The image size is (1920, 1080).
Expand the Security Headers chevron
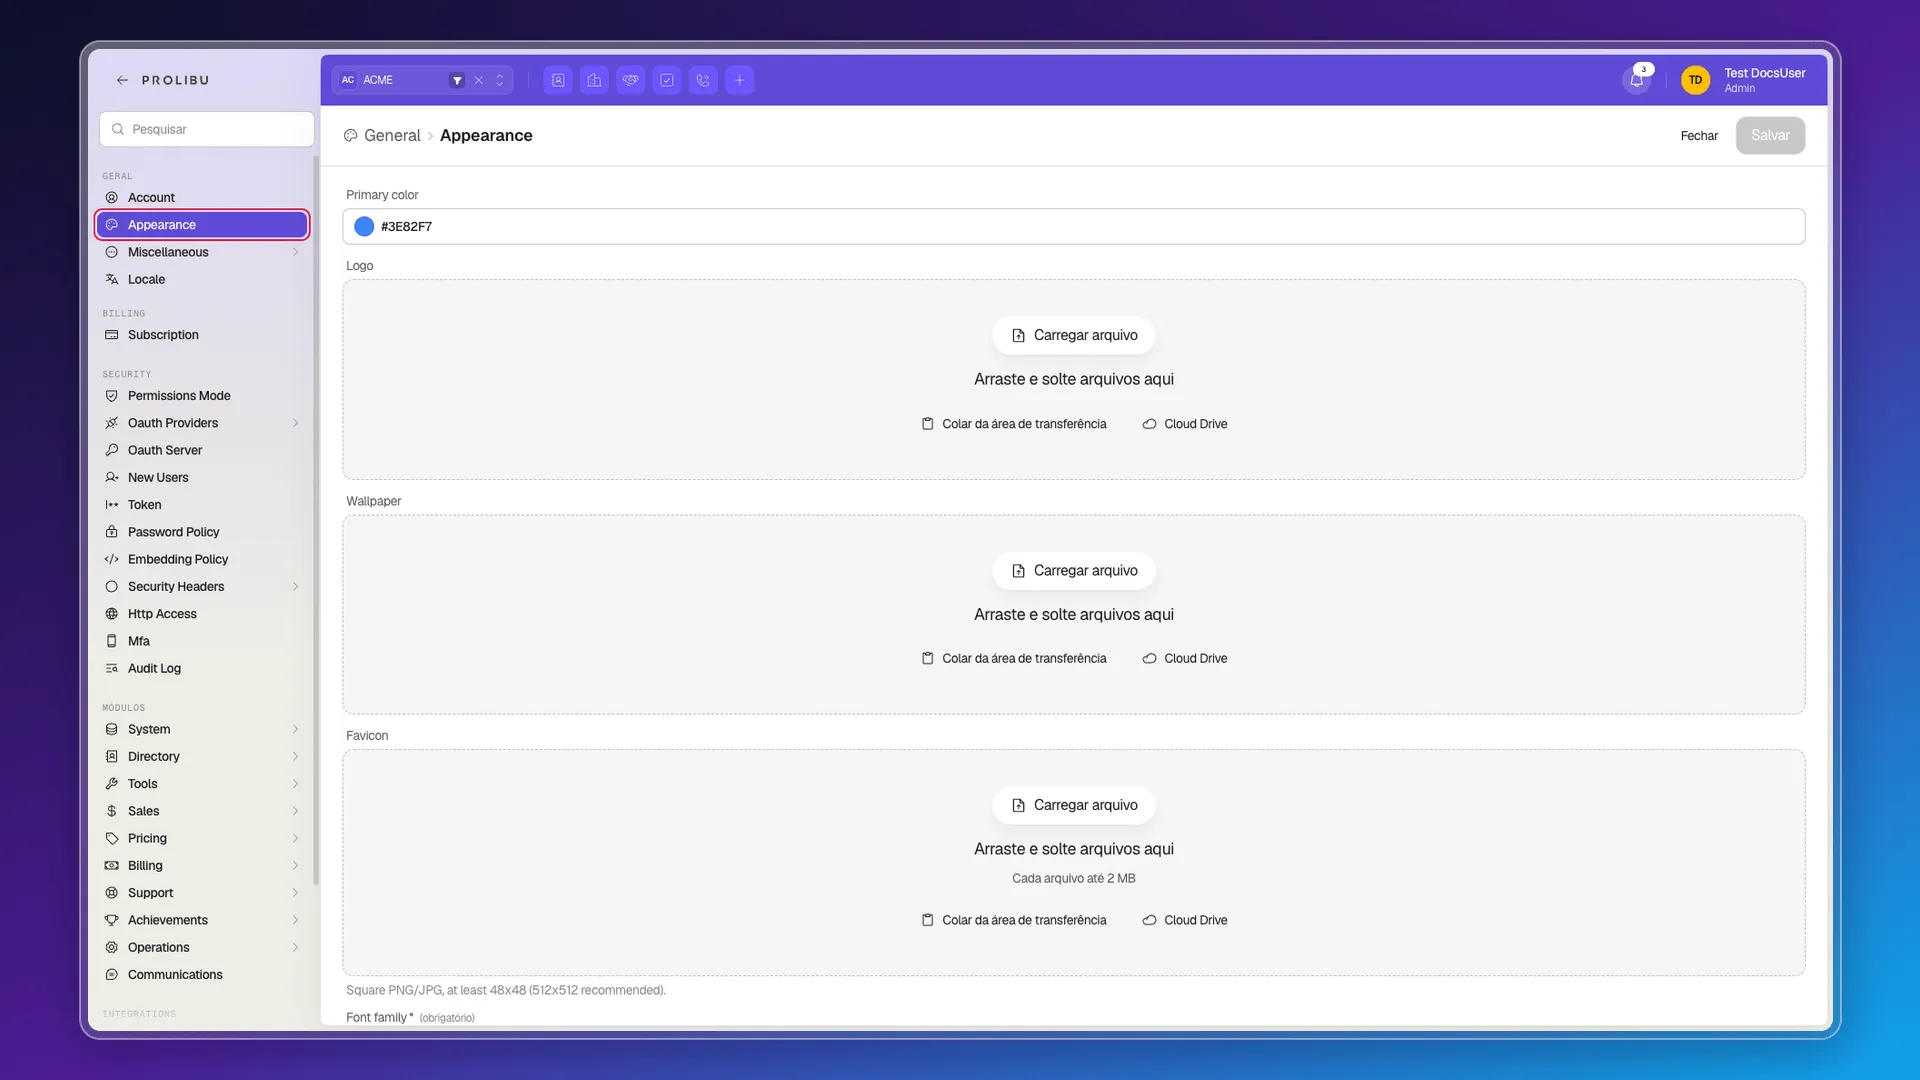tap(295, 587)
